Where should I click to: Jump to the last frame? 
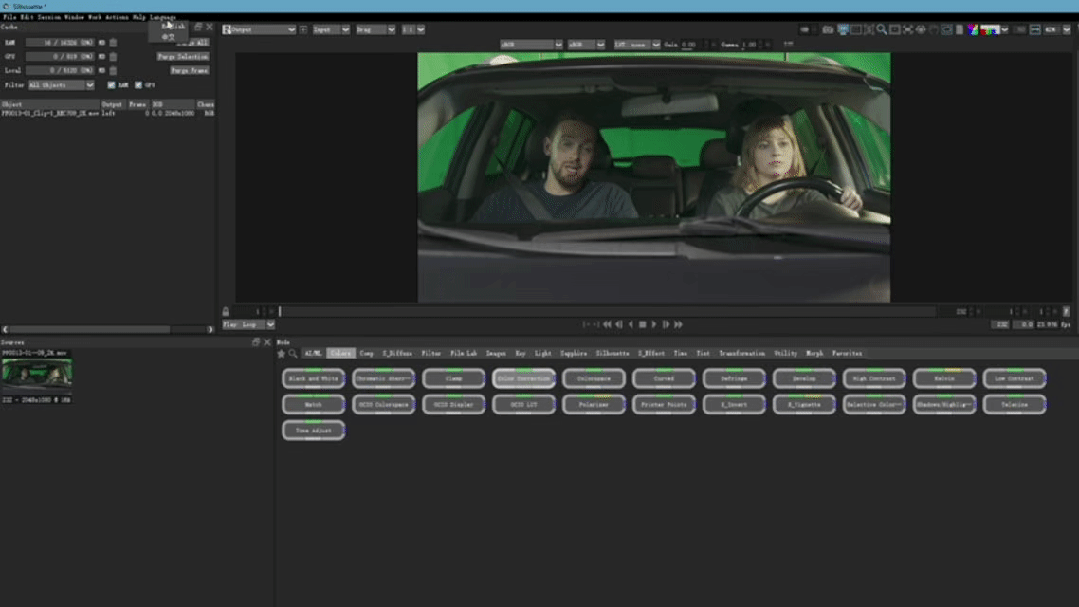[678, 325]
